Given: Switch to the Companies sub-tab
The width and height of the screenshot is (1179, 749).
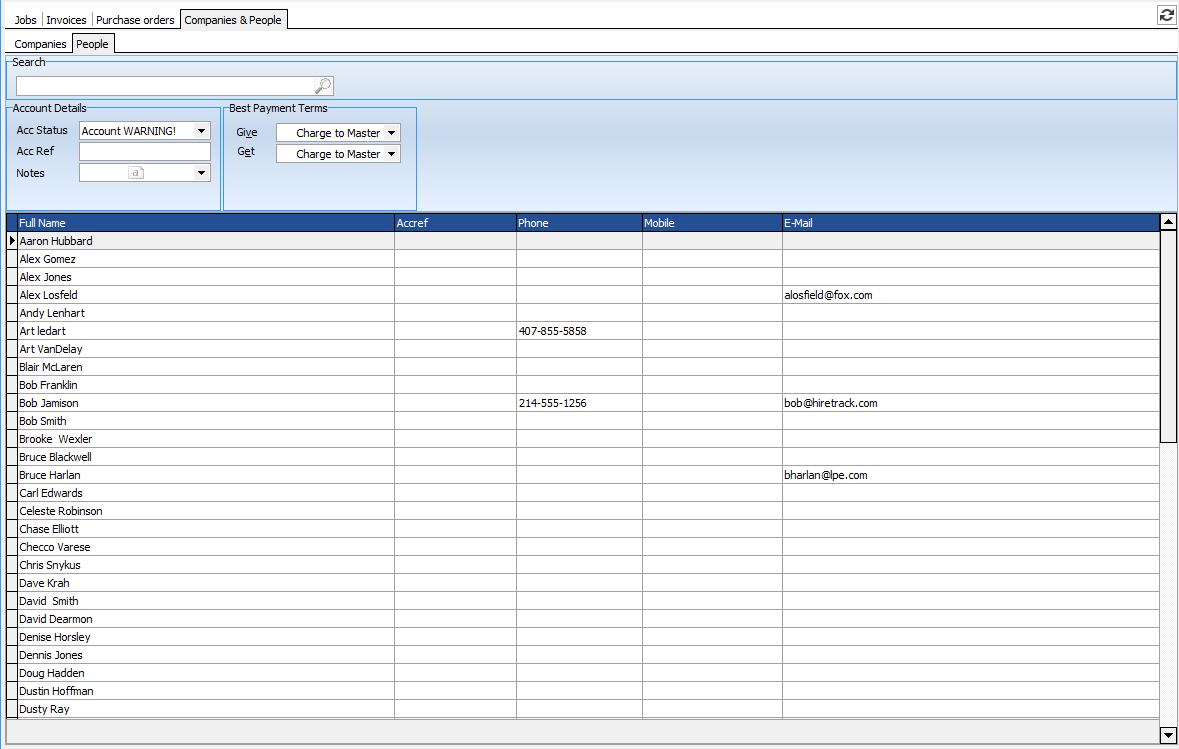Looking at the screenshot, I should click(40, 44).
